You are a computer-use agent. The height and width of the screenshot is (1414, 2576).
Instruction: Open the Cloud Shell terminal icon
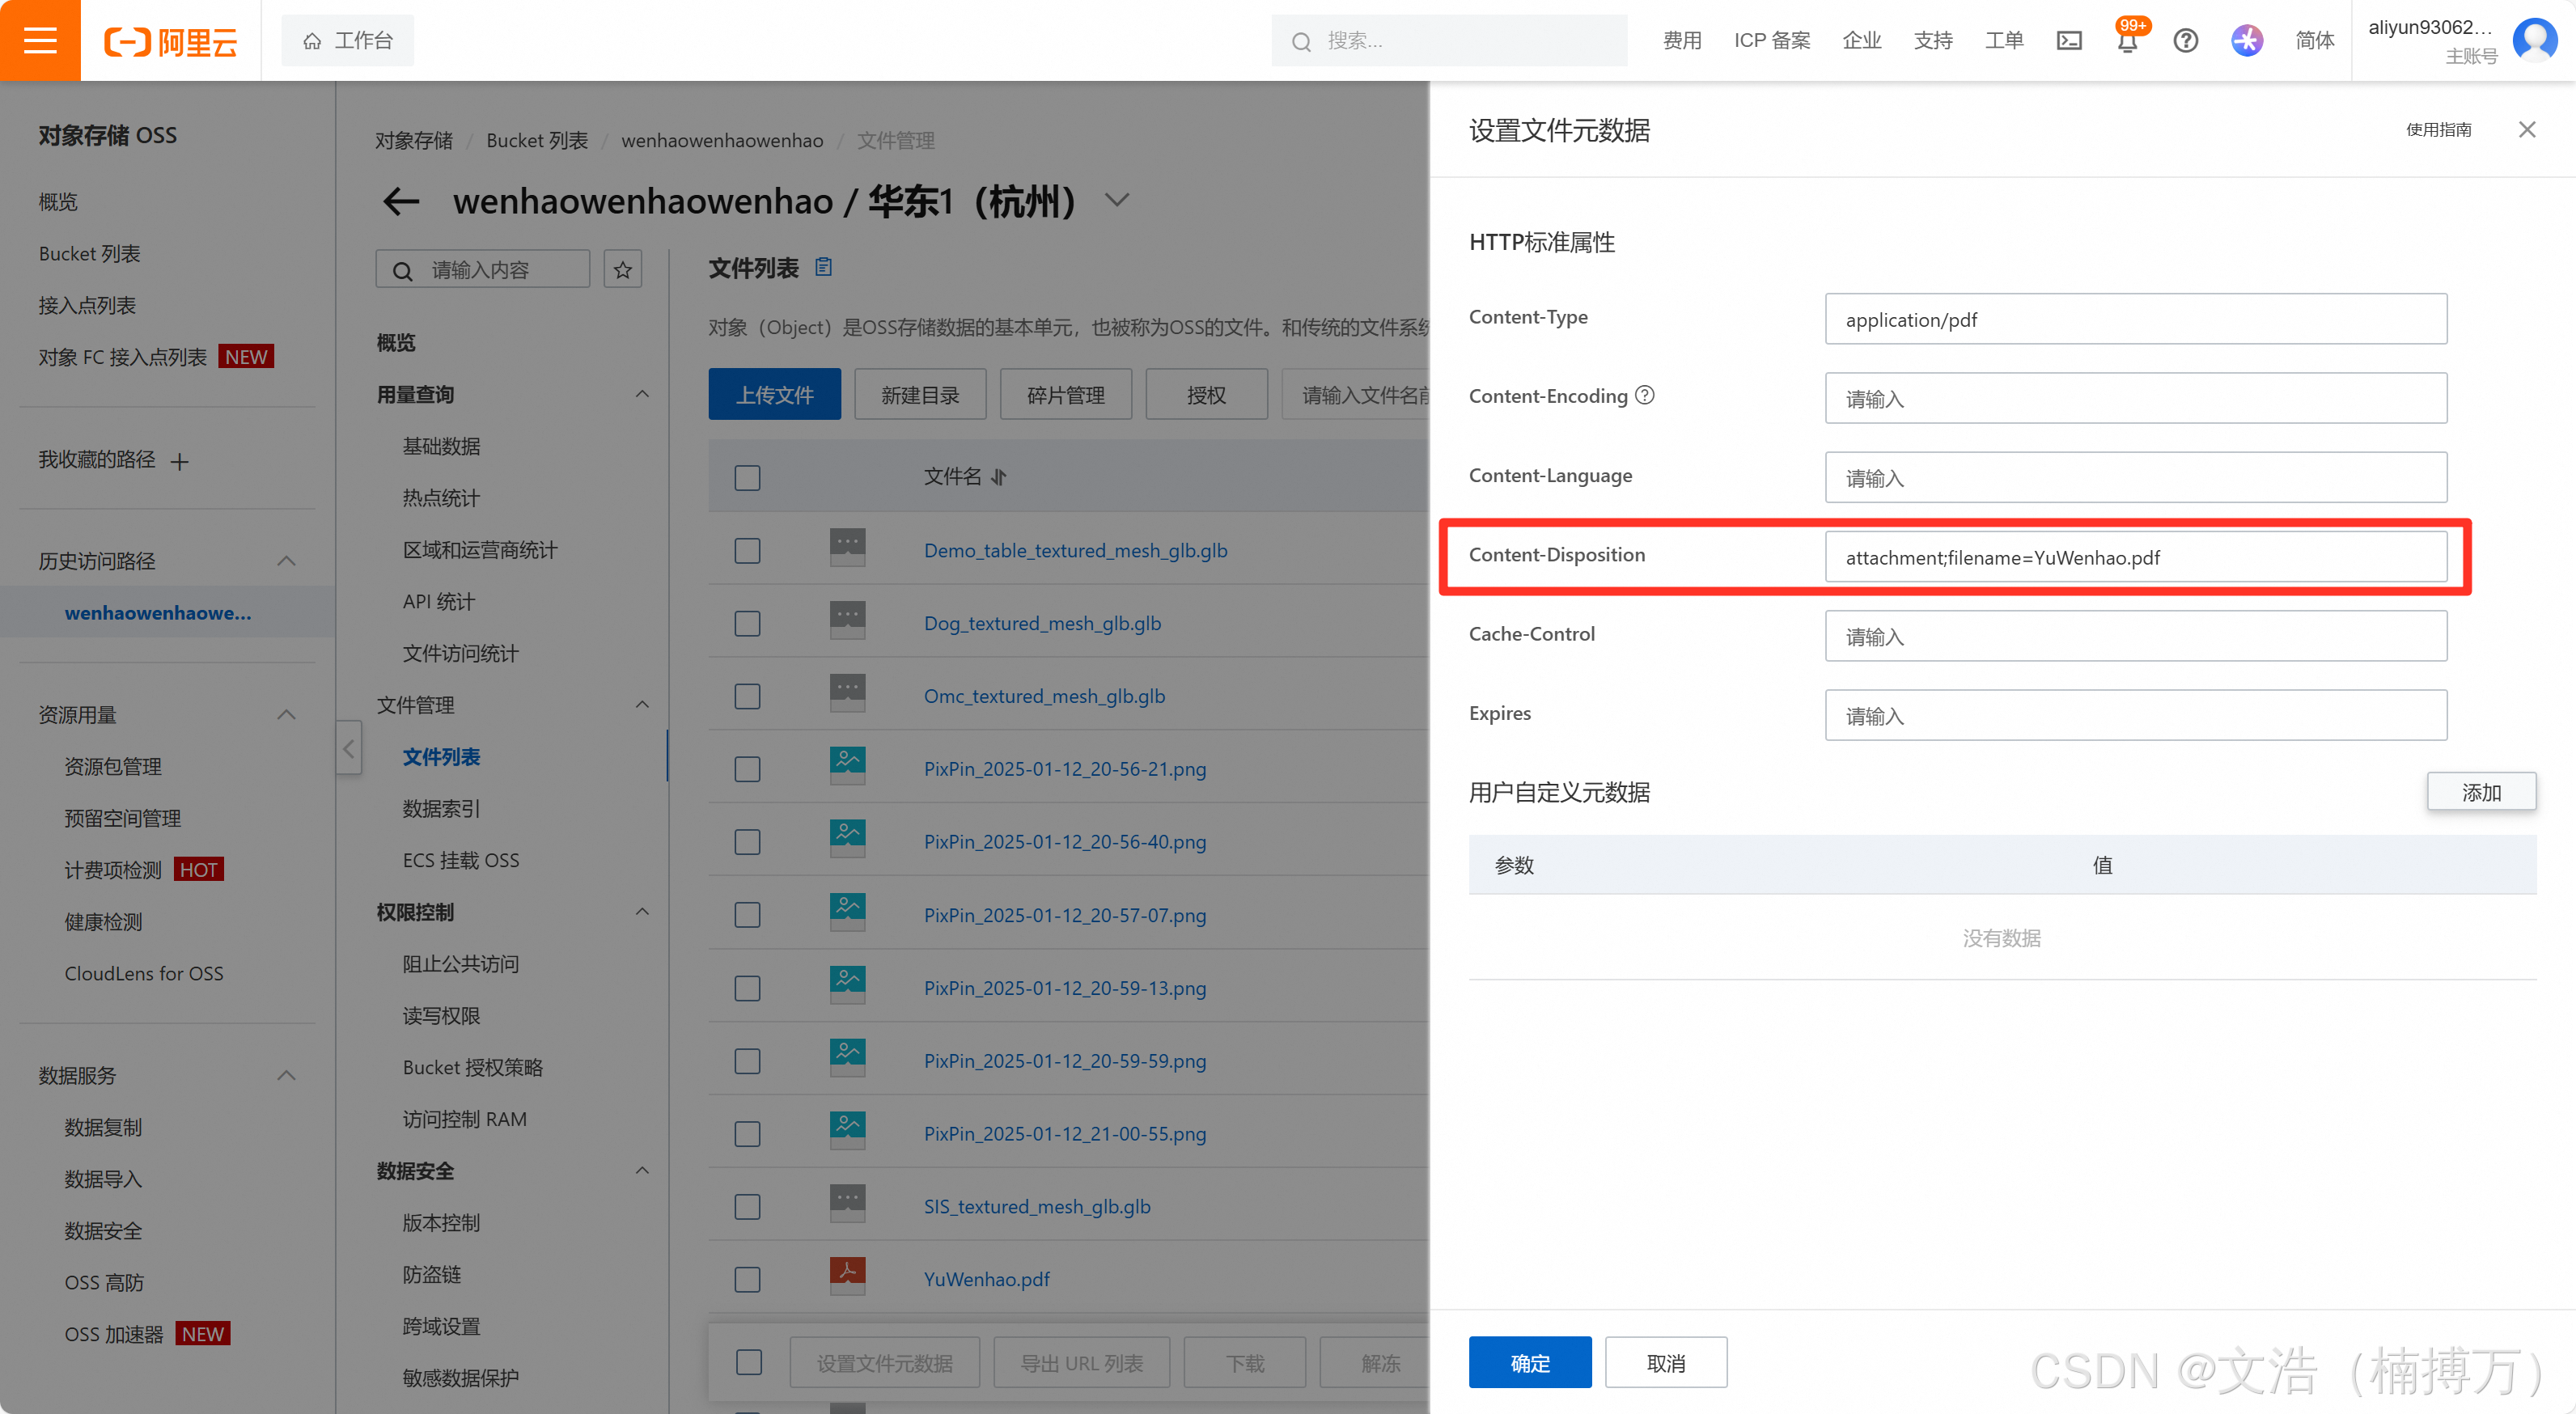(2068, 41)
